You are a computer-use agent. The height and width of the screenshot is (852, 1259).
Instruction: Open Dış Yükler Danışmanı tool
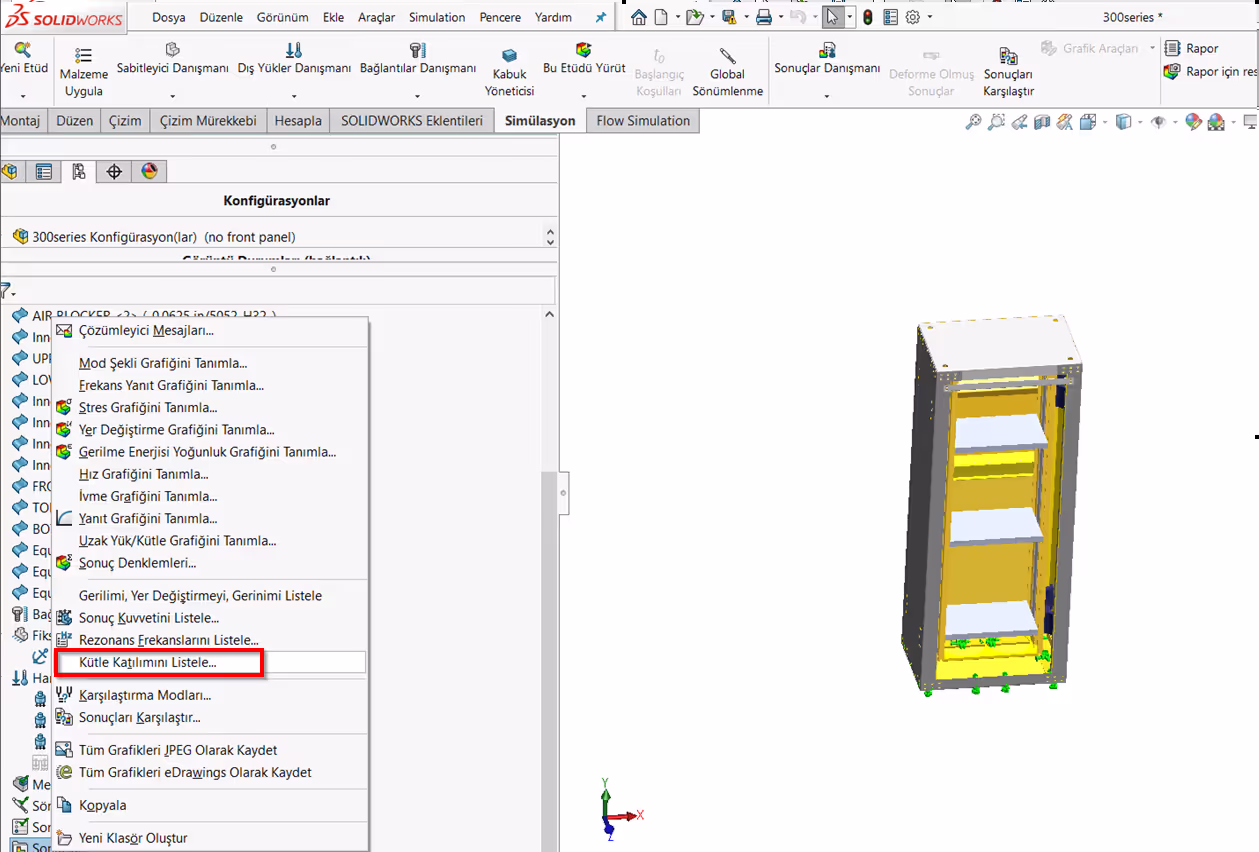294,60
